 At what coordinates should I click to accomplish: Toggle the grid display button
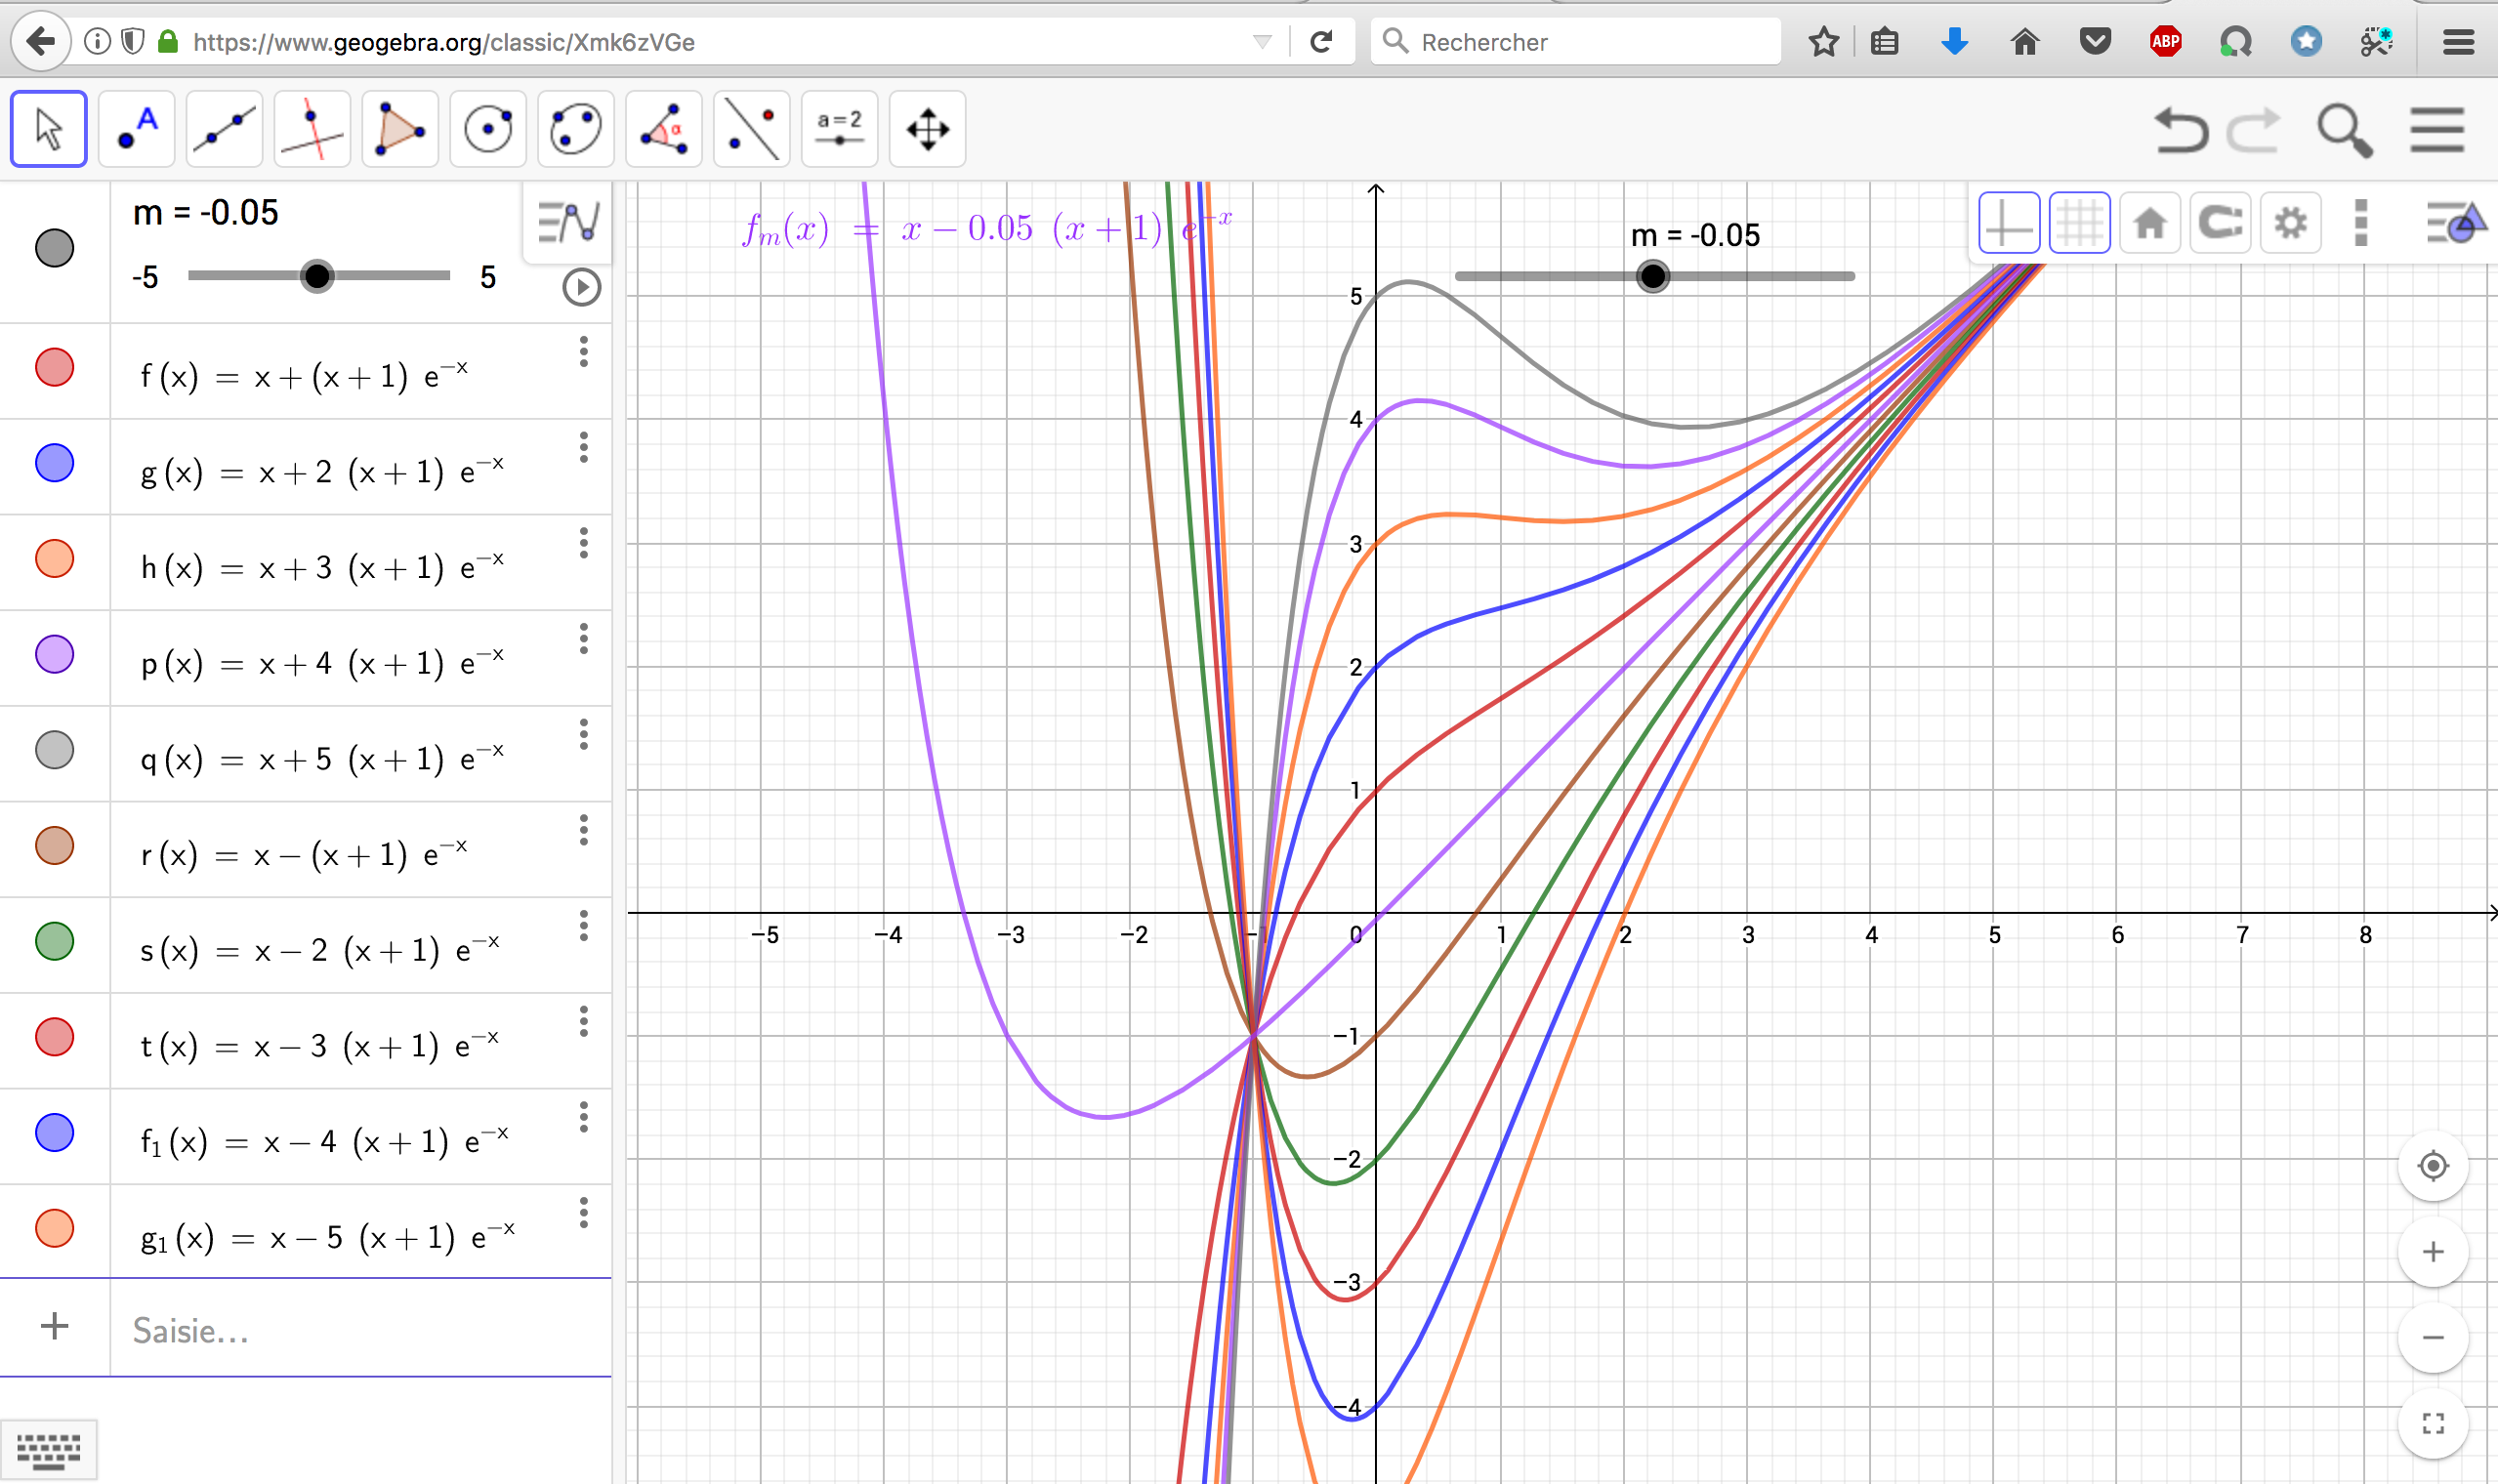click(x=2079, y=223)
